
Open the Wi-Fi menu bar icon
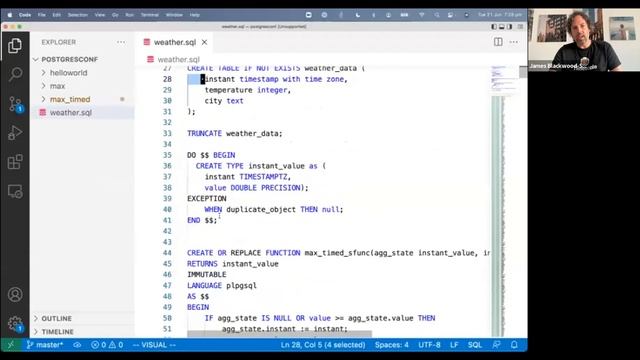click(x=422, y=15)
